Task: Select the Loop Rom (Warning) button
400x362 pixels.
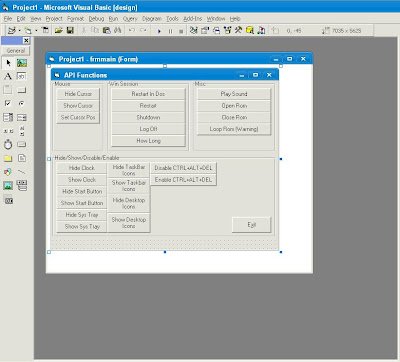Action: coord(234,129)
